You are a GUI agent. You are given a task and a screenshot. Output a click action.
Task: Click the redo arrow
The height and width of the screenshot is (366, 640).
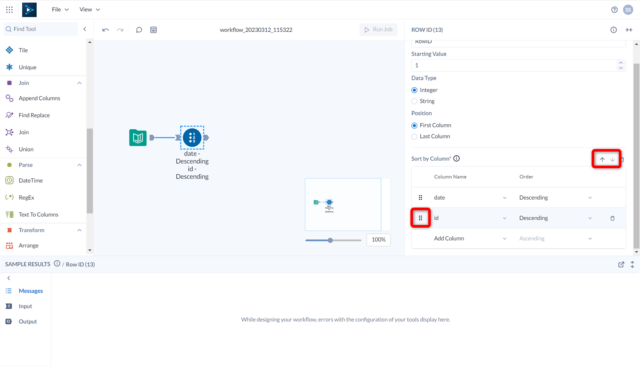pyautogui.click(x=120, y=30)
